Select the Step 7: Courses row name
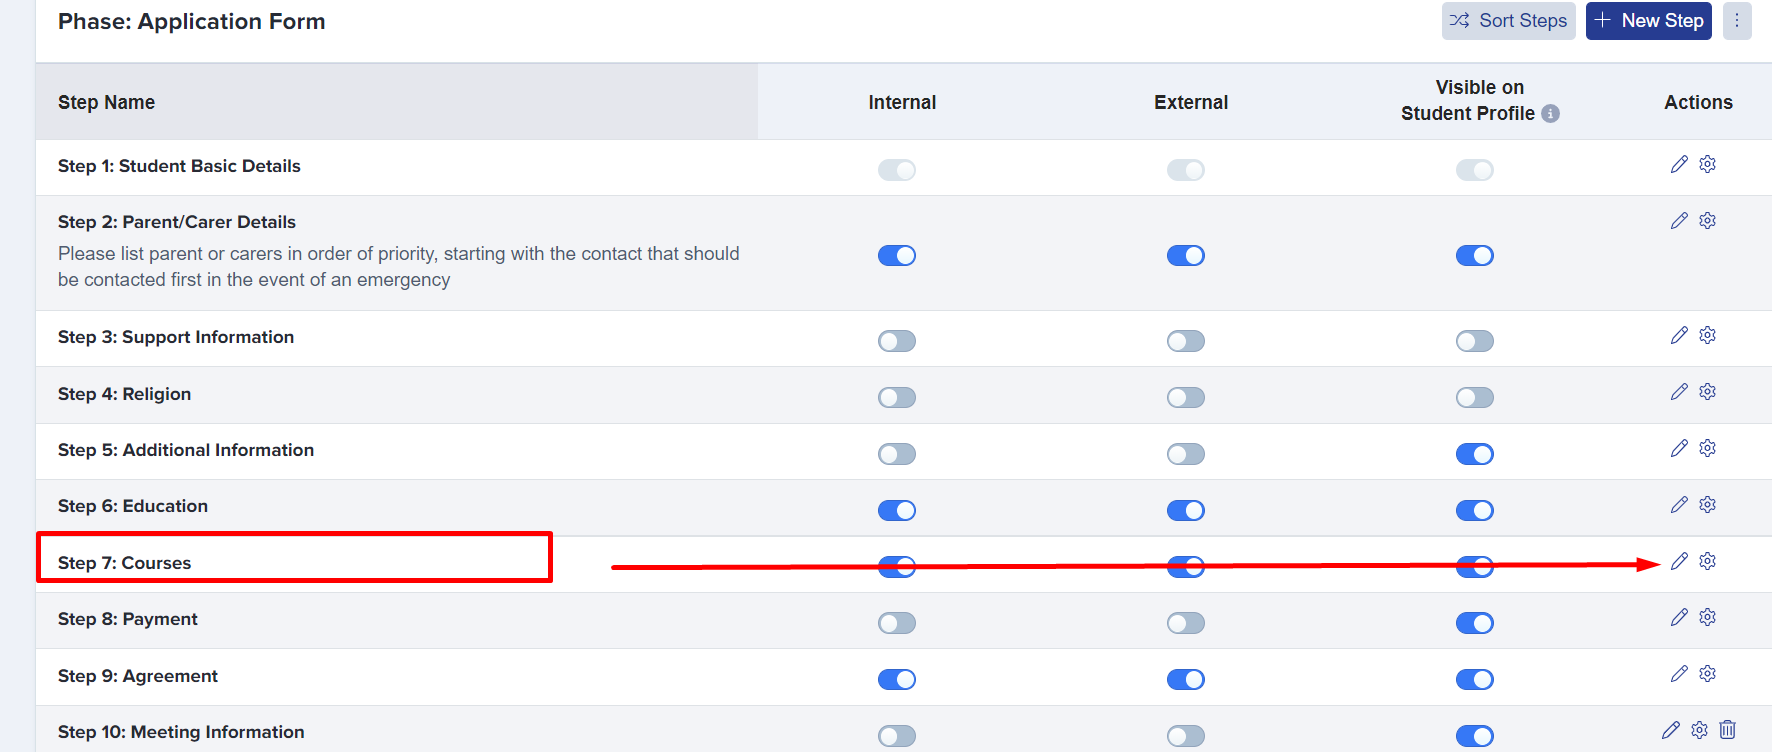 [x=124, y=563]
